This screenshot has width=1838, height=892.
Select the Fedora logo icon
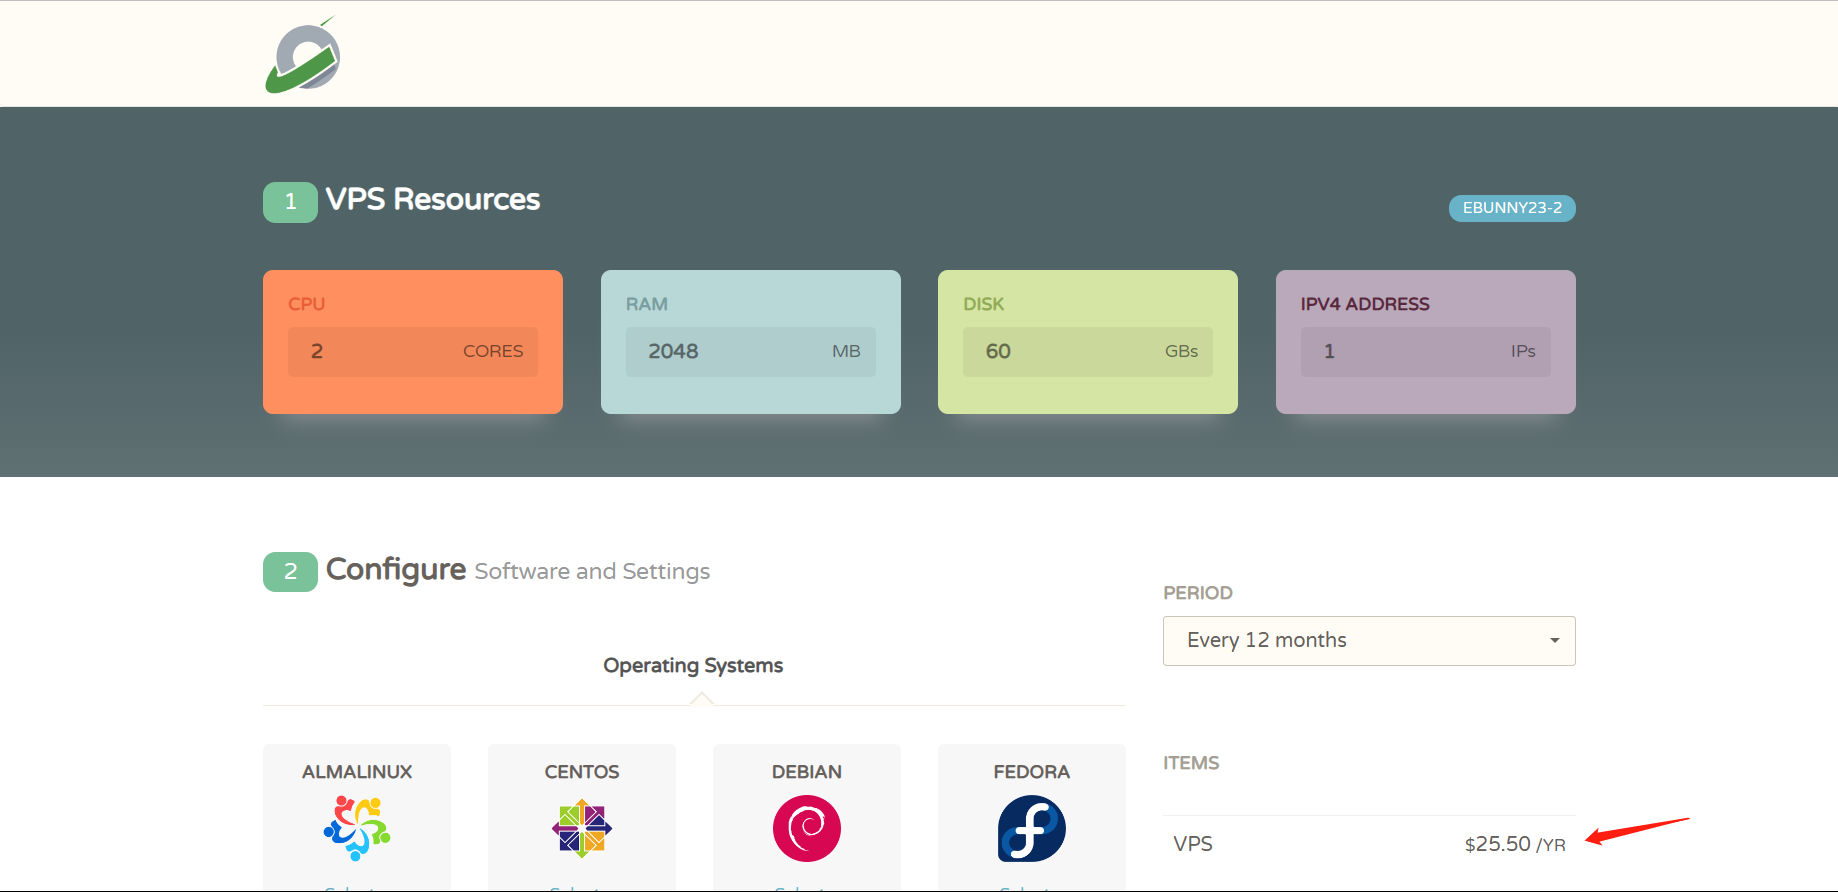1032,828
